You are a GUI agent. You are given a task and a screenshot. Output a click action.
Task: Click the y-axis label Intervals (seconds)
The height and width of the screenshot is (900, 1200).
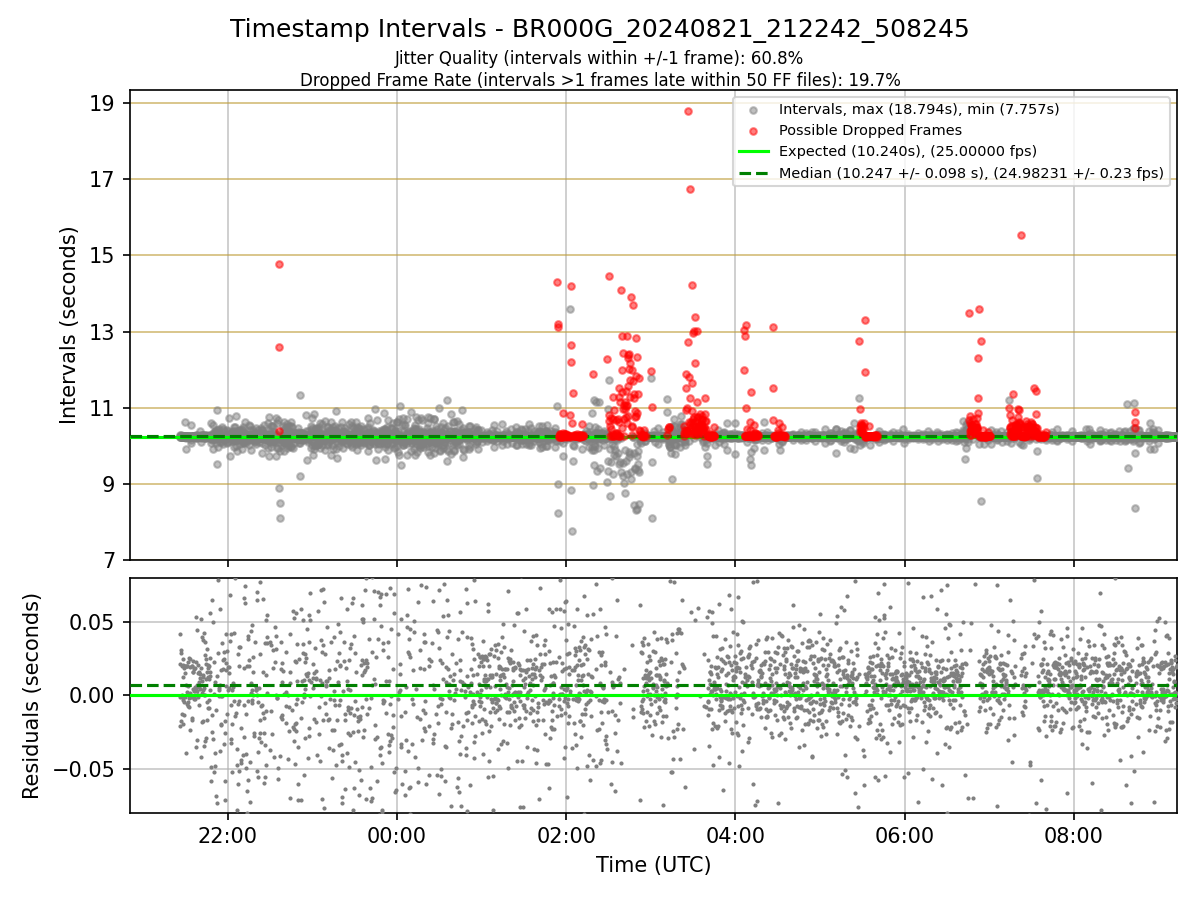pyautogui.click(x=69, y=325)
